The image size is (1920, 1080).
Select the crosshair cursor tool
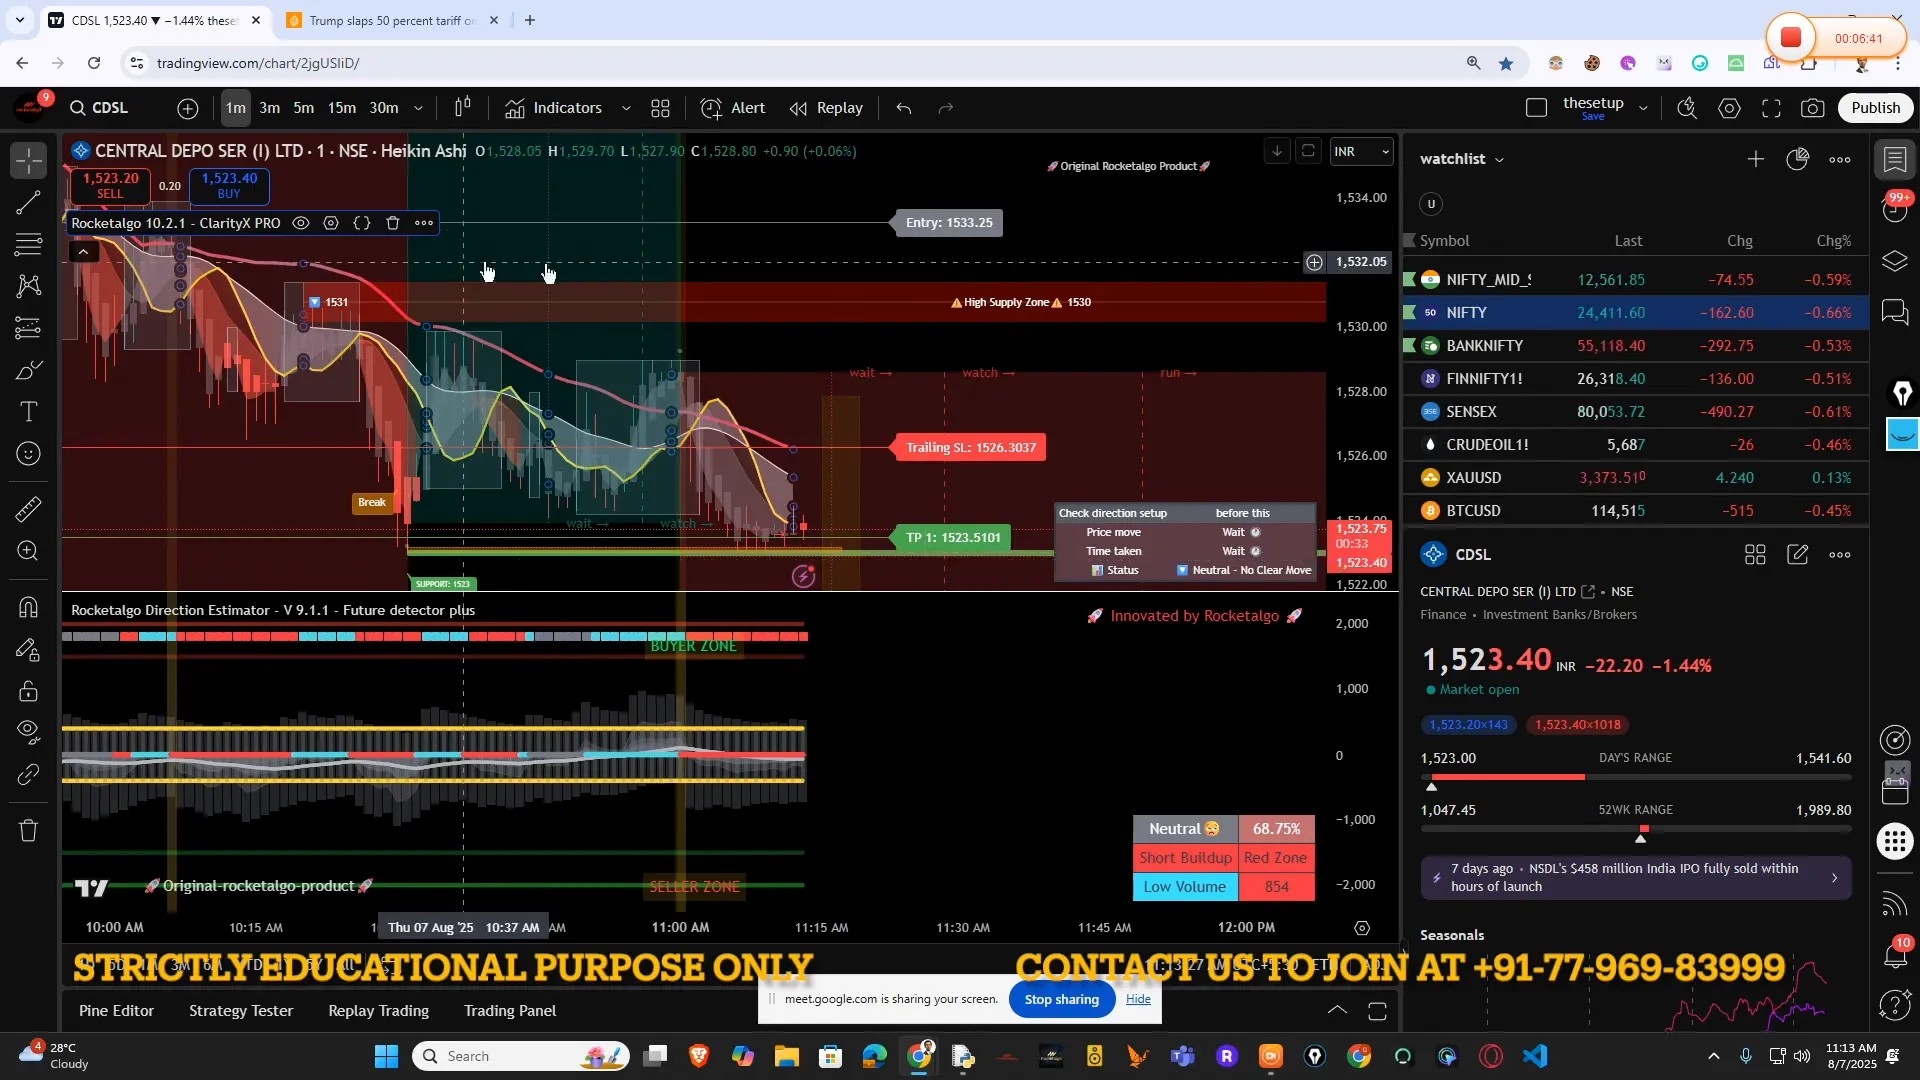[x=29, y=160]
